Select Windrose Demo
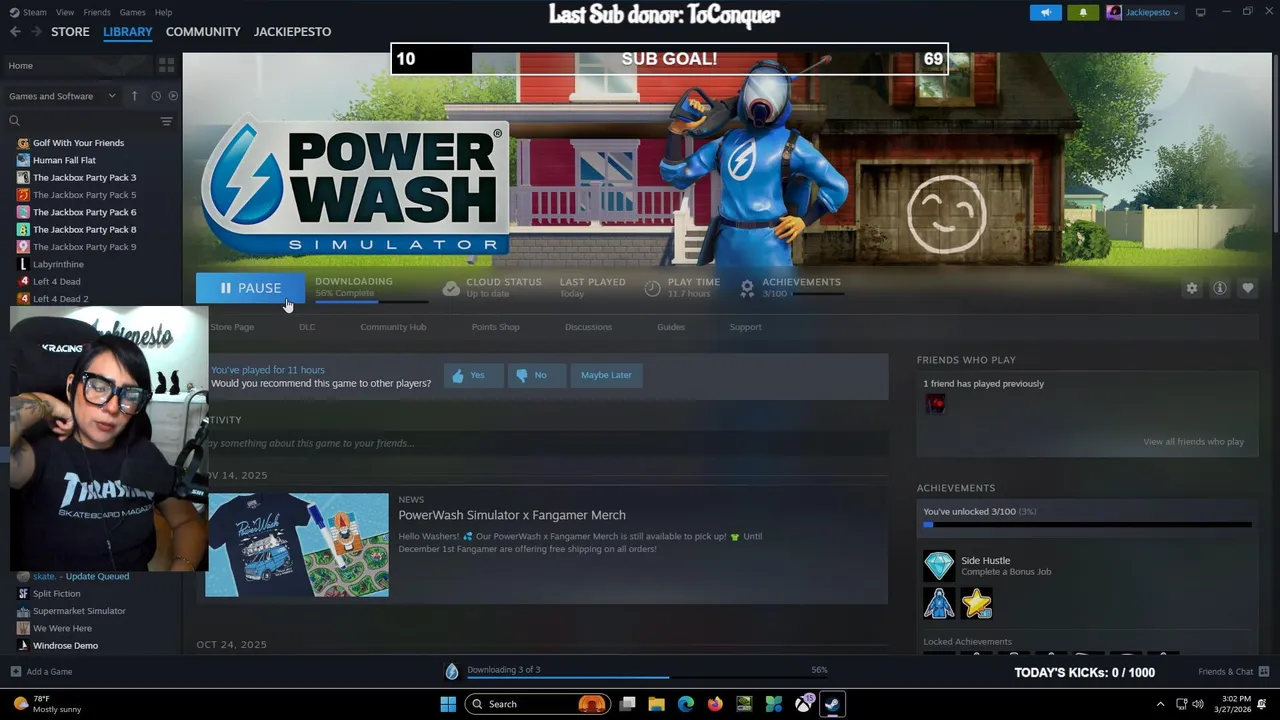Screen dimensions: 1280x720 (65, 646)
